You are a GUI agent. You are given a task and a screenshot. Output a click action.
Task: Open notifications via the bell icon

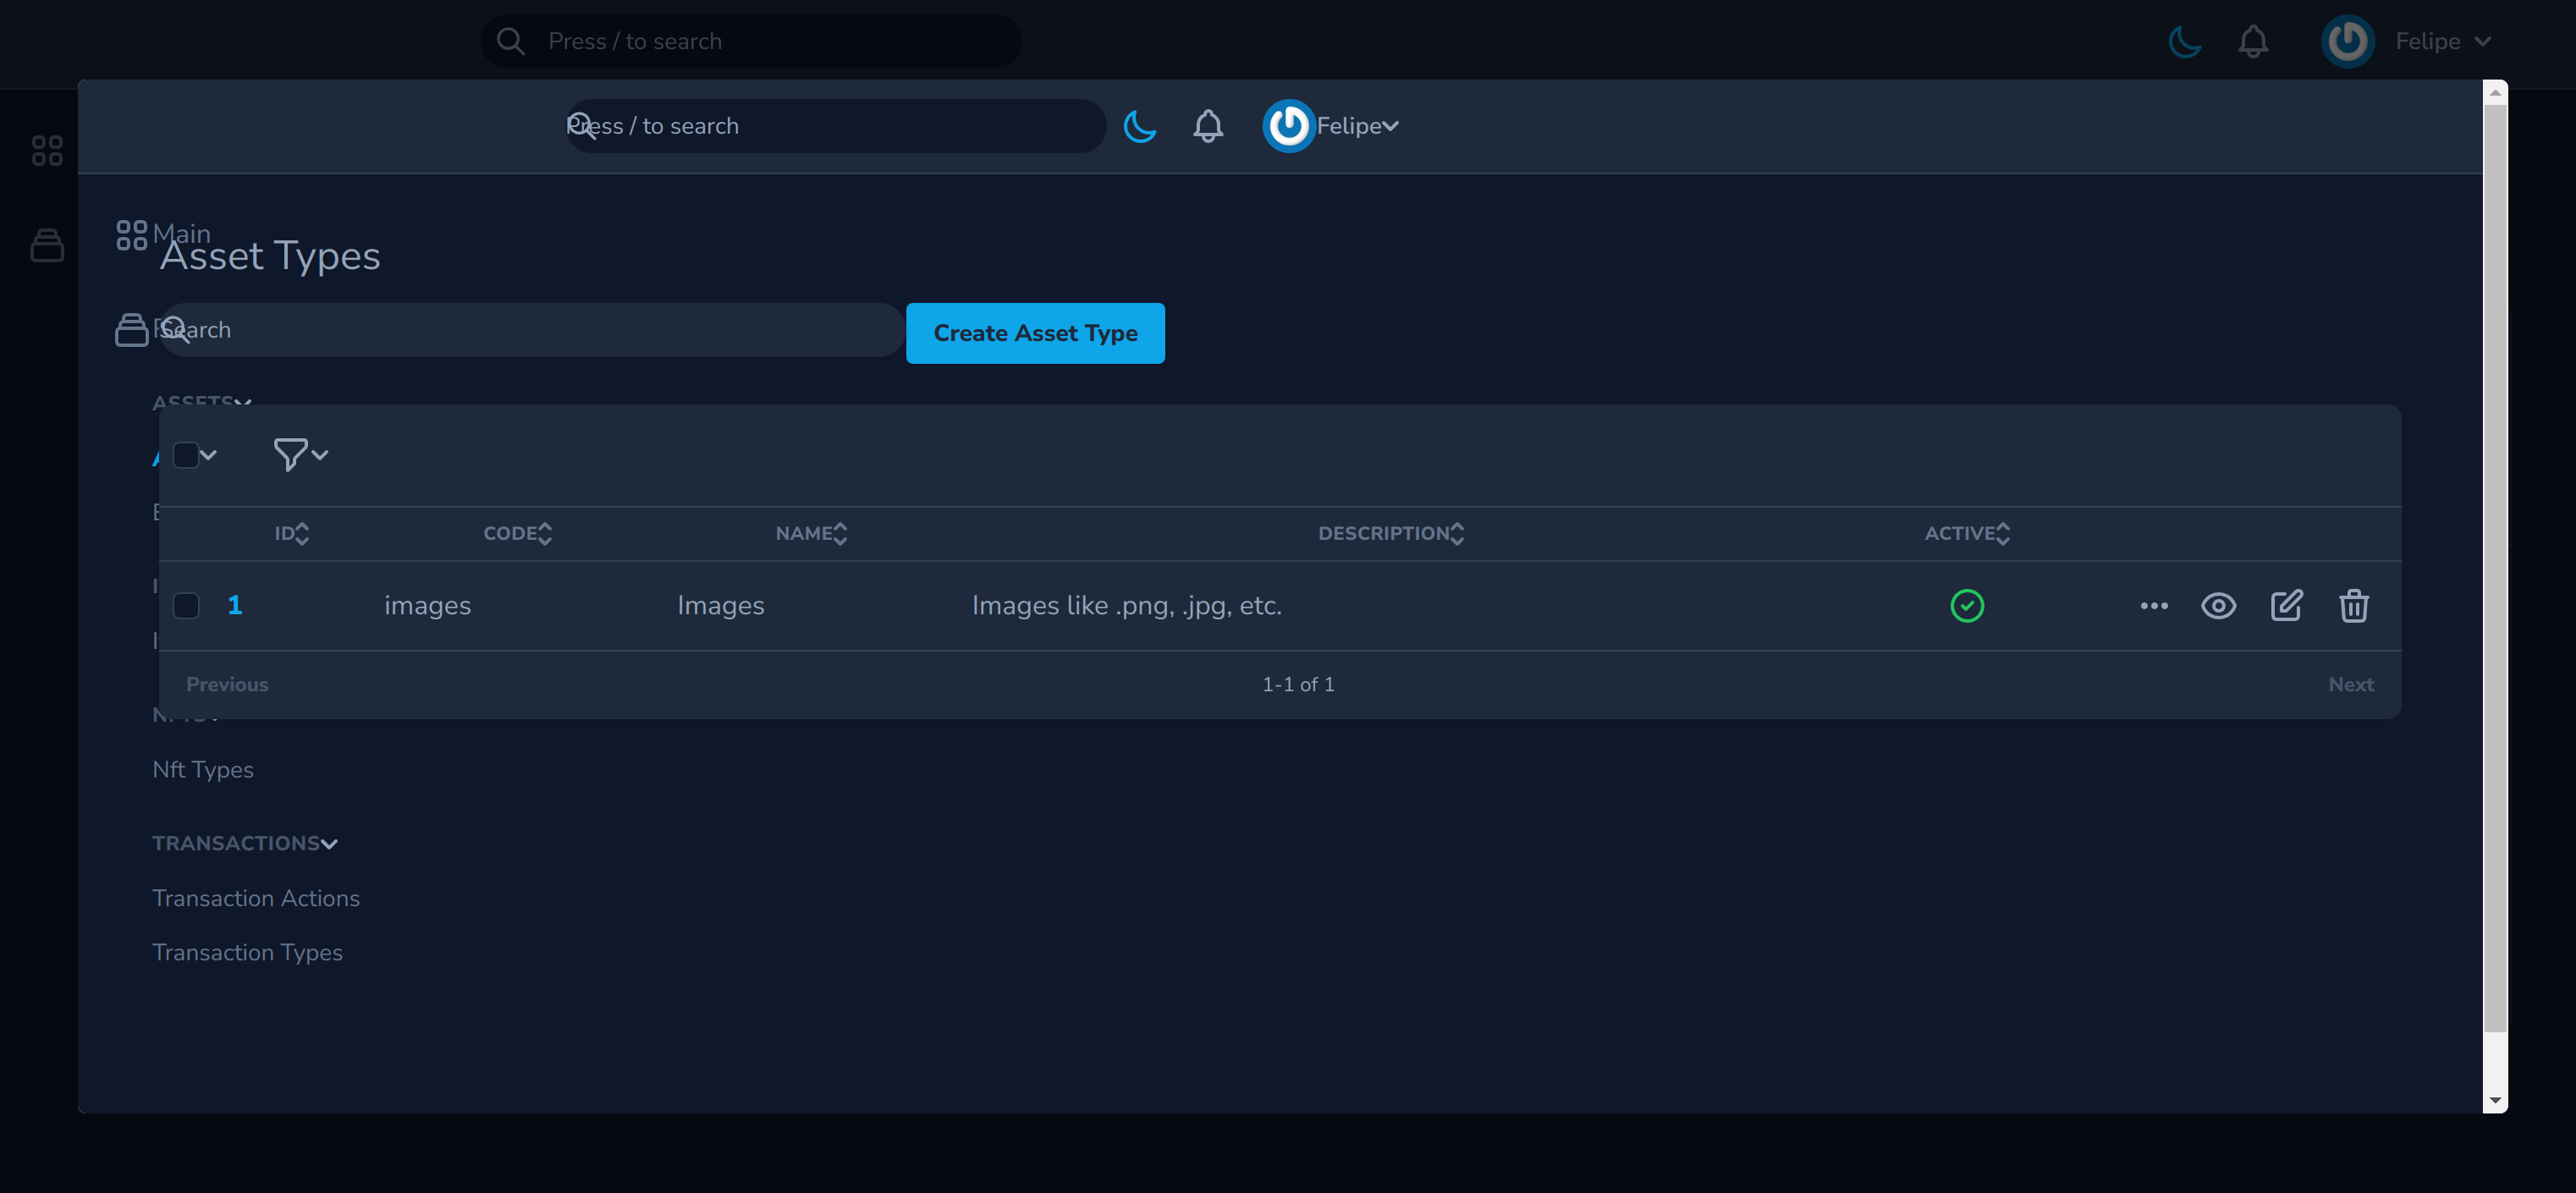1207,126
